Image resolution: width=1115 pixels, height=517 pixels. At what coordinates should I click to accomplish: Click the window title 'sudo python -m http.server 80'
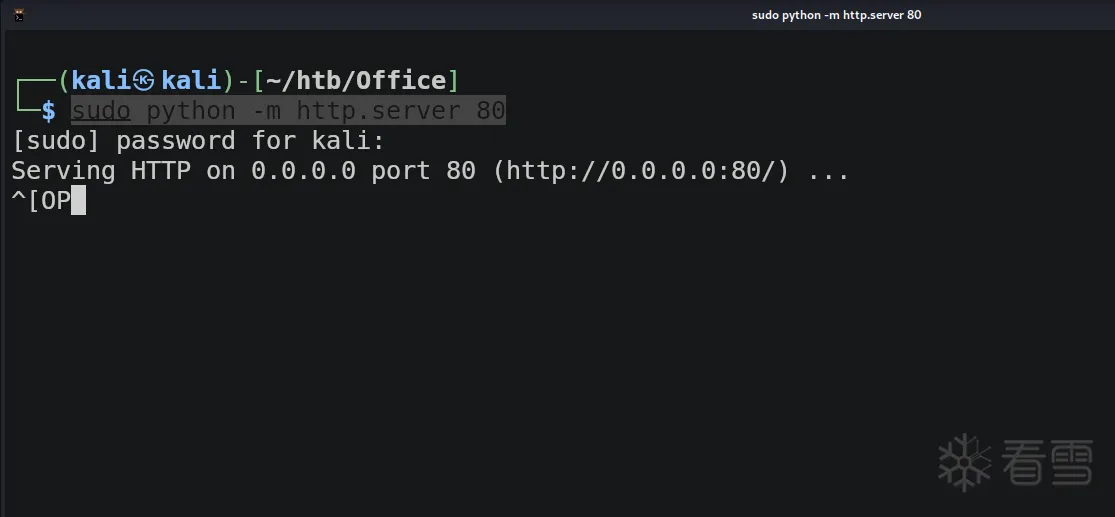pyautogui.click(x=836, y=15)
